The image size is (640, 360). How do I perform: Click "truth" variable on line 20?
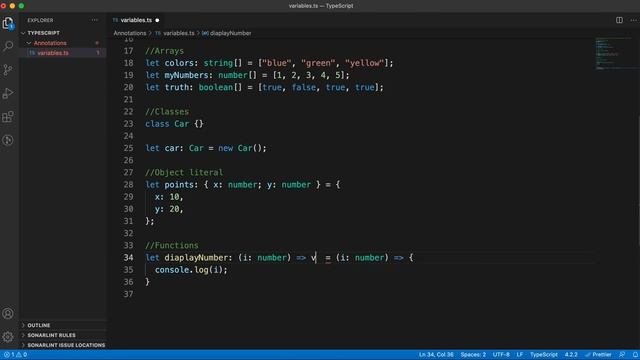pos(176,87)
